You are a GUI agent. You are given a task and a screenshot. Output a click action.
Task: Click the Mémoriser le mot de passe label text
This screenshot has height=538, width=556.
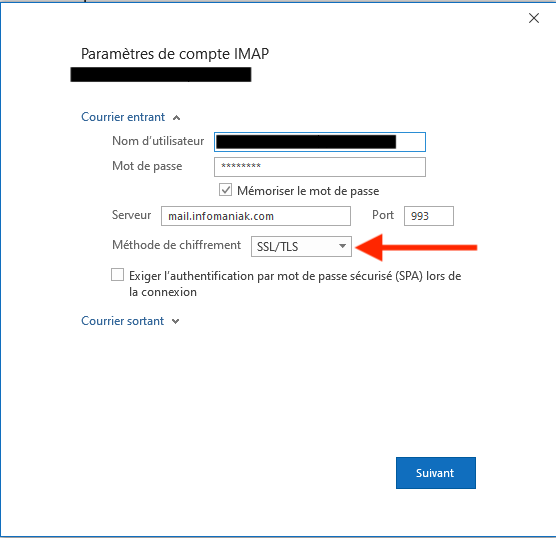click(308, 191)
